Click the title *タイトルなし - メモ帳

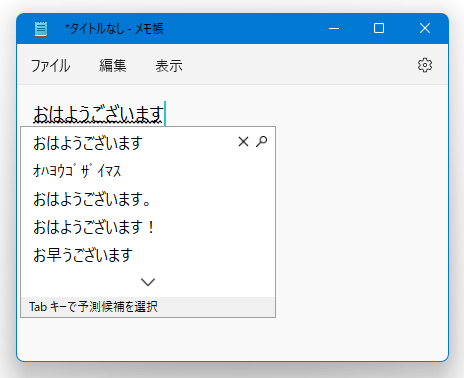coord(114,29)
